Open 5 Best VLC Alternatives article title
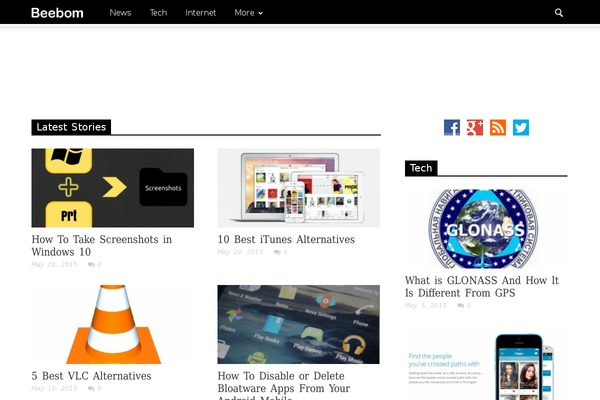This screenshot has width=600, height=400. (91, 376)
